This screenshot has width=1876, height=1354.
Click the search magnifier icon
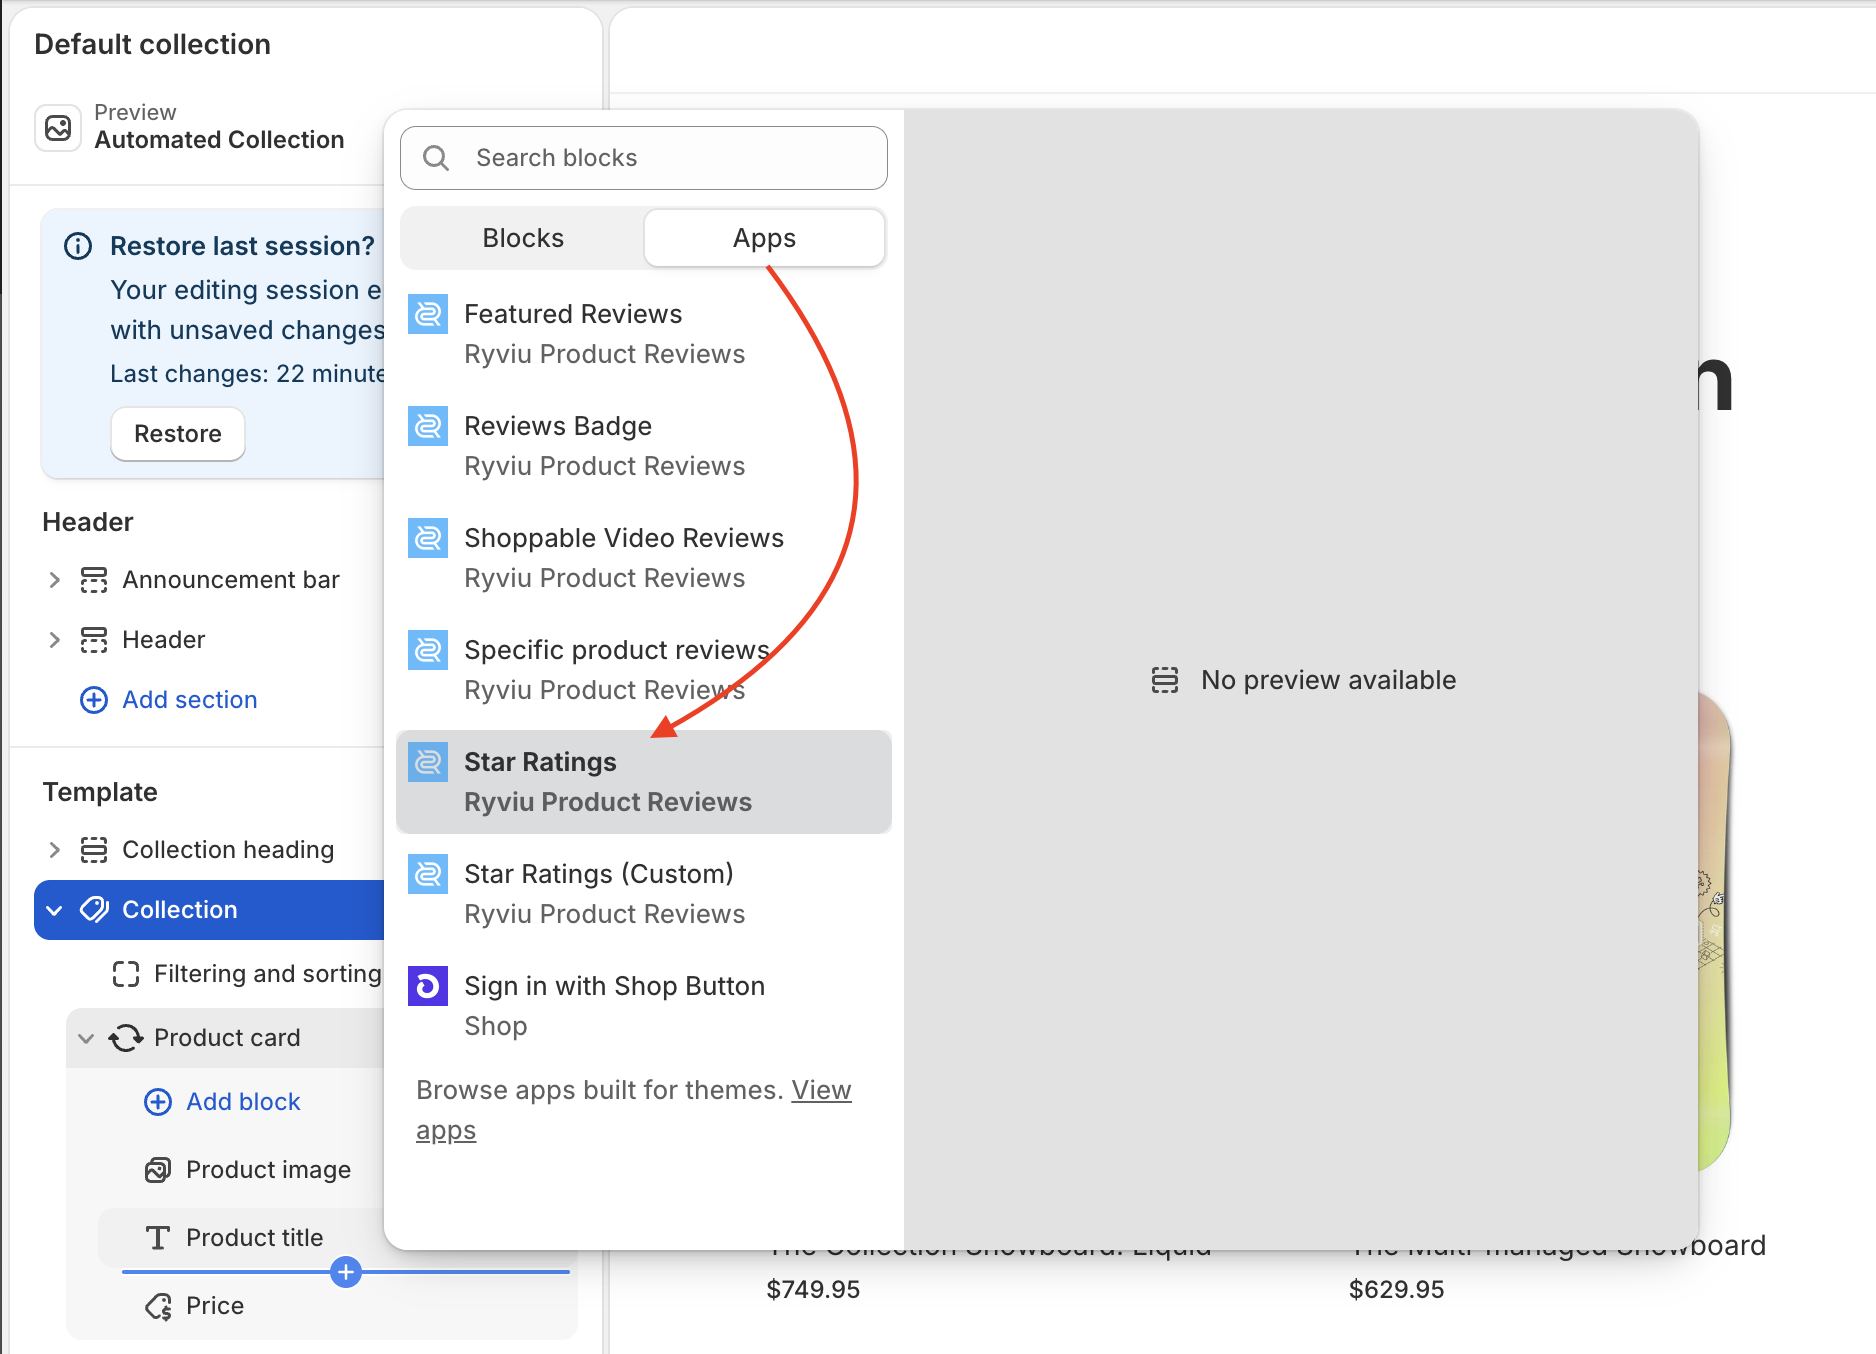(436, 158)
